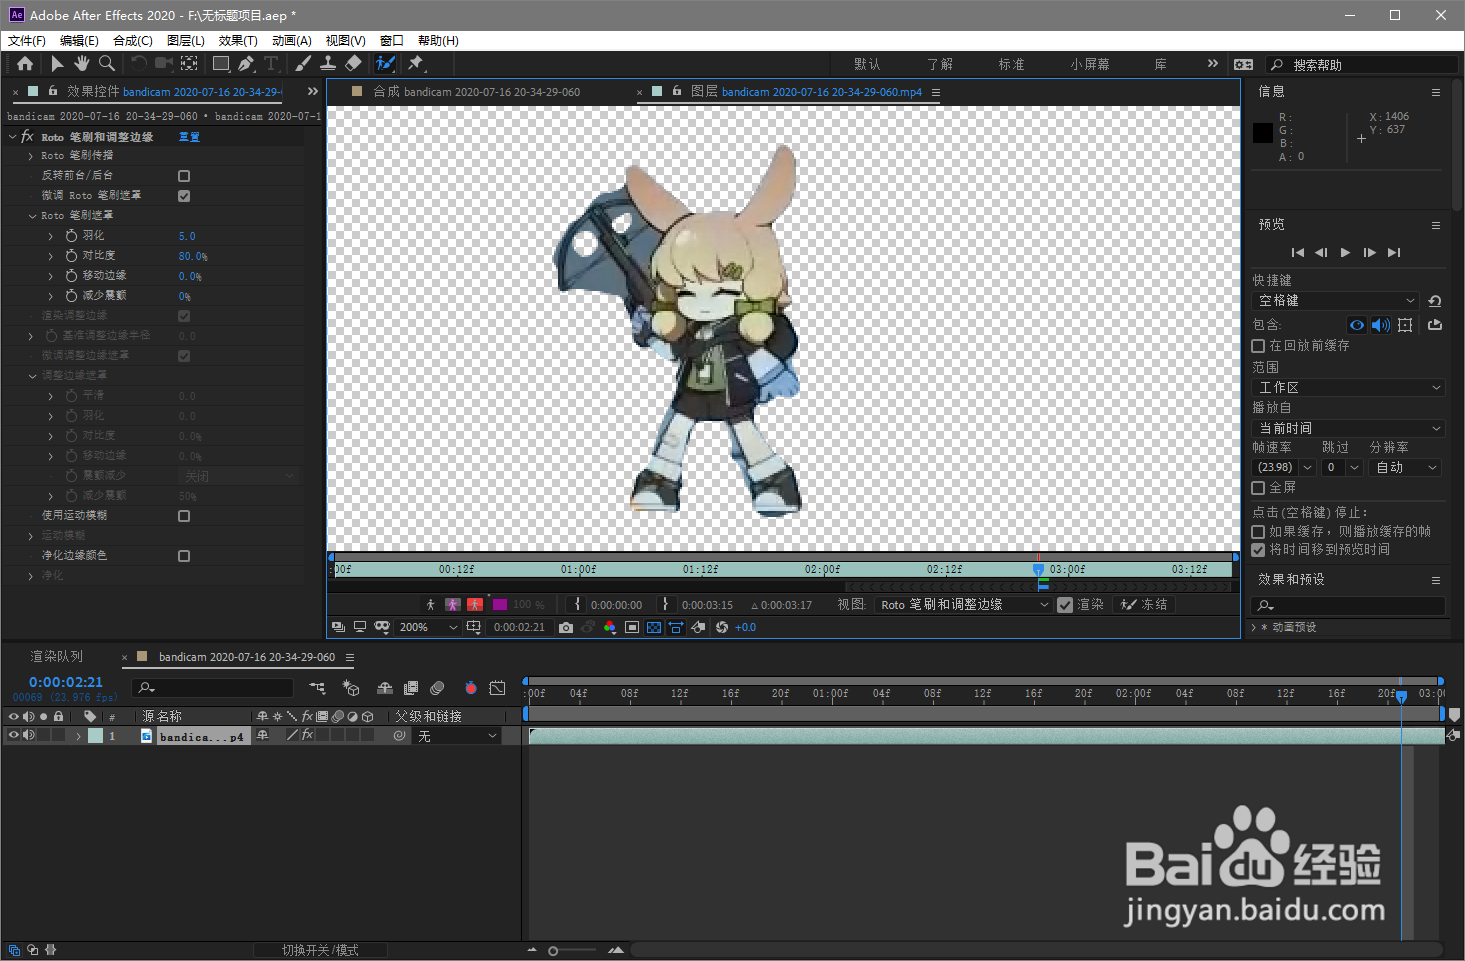The image size is (1465, 961).
Task: Open the 200% magnification dropdown
Action: click(x=428, y=627)
